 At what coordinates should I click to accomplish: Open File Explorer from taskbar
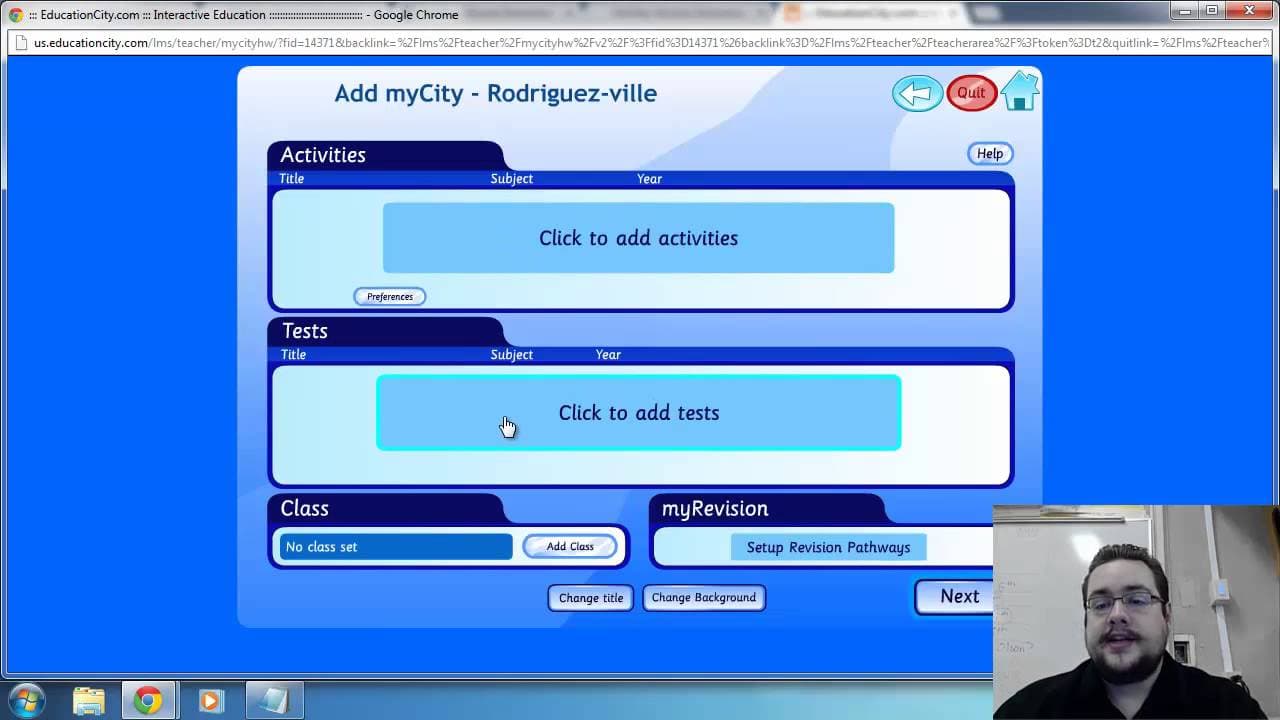coord(89,701)
